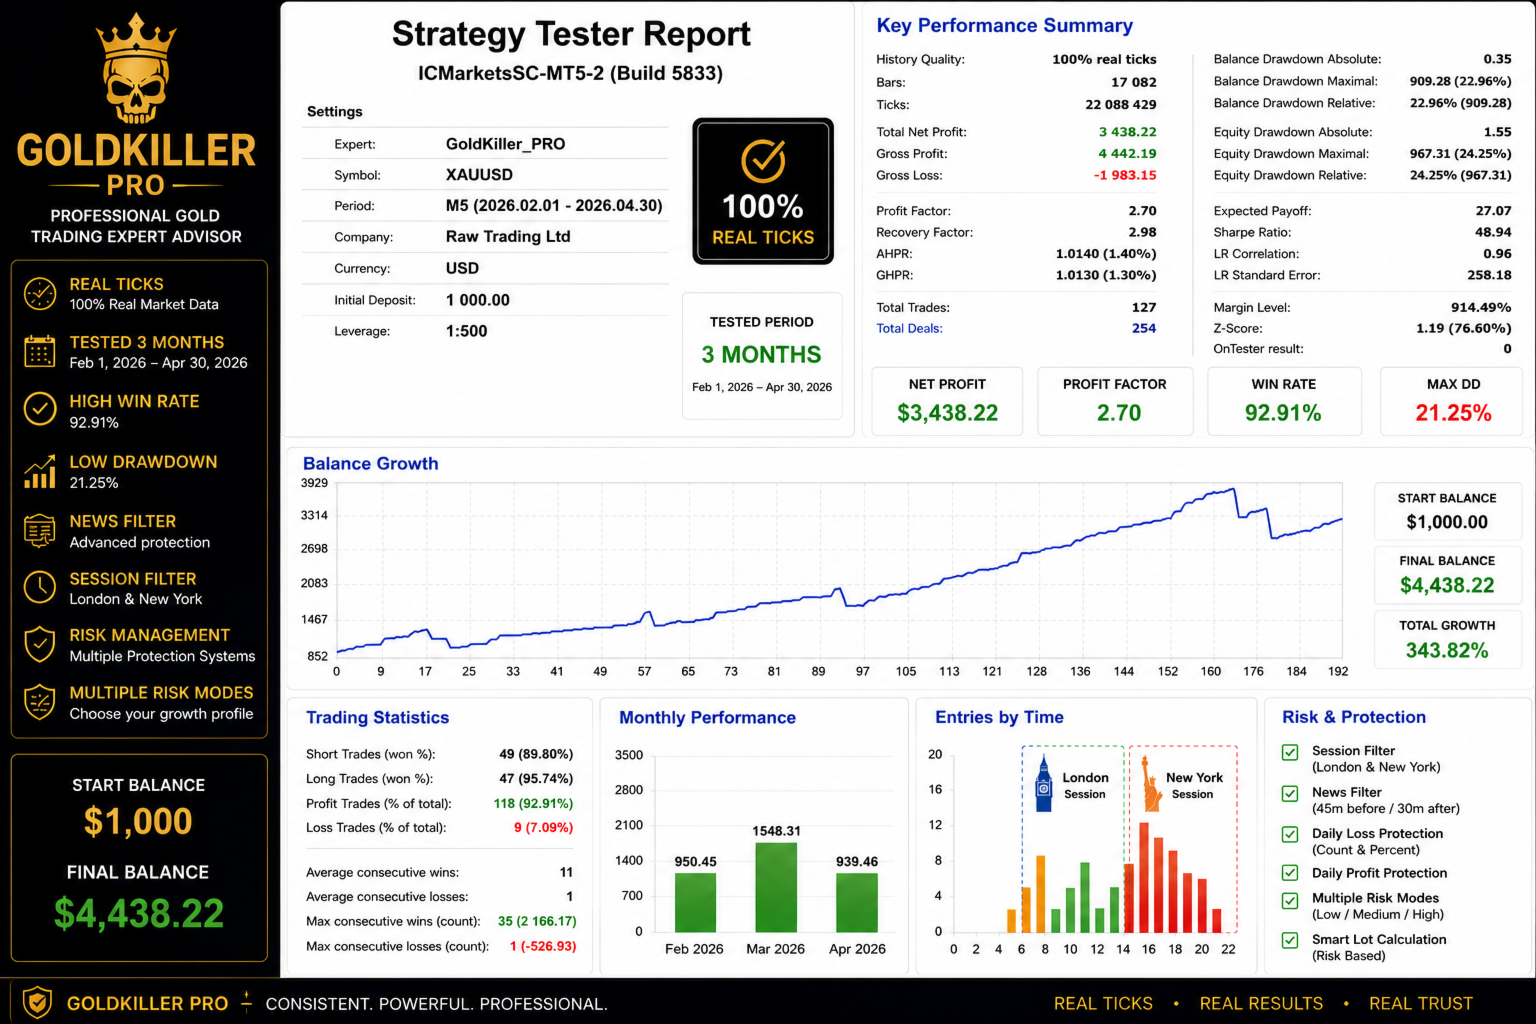1536x1024 pixels.
Task: Toggle the Daily Profit Protection checkbox
Action: (1290, 873)
